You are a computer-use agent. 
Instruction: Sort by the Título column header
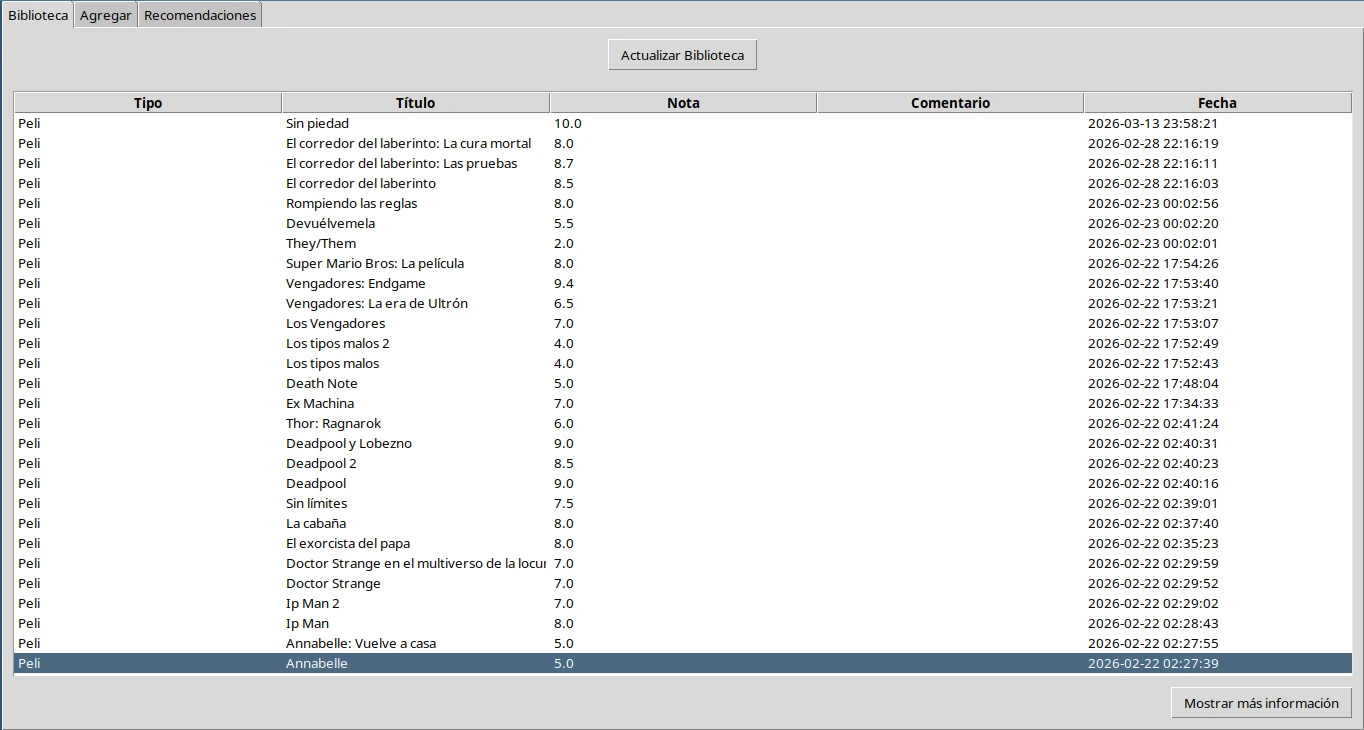[x=415, y=103]
